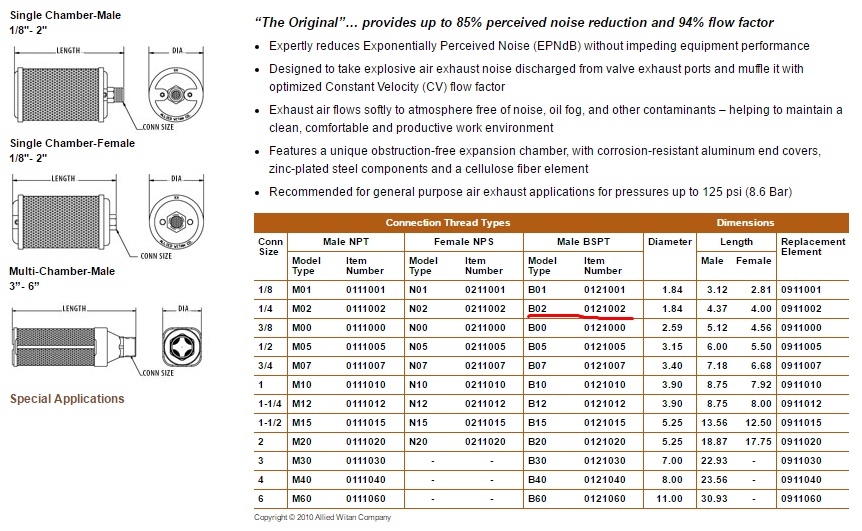Viewport: 862px width, 531px height.
Task: Click the Single Chamber-Male heading
Action: pyautogui.click(x=65, y=15)
